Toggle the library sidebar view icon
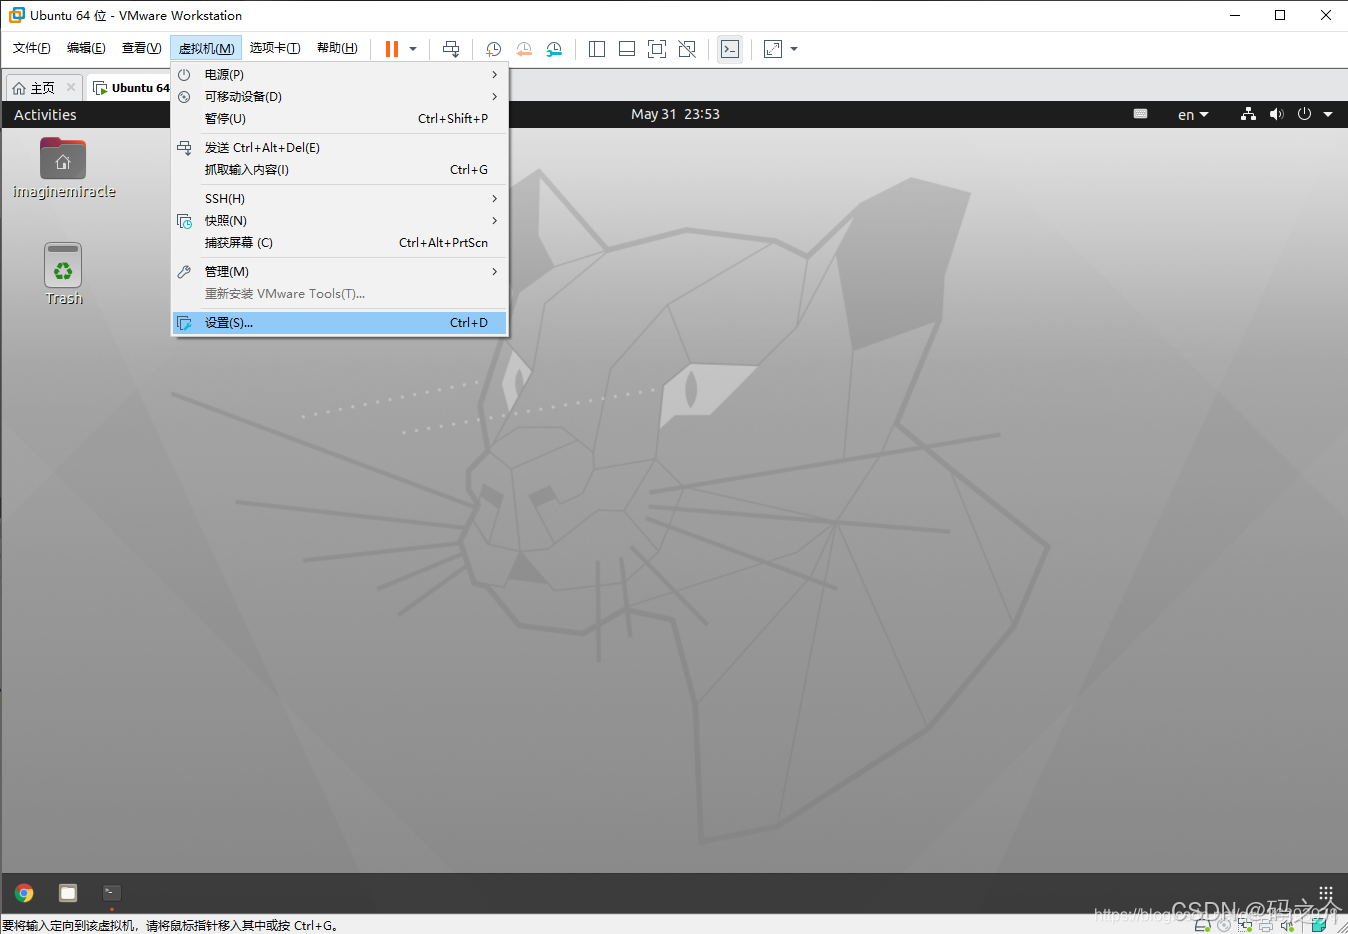The image size is (1348, 934). pos(597,49)
